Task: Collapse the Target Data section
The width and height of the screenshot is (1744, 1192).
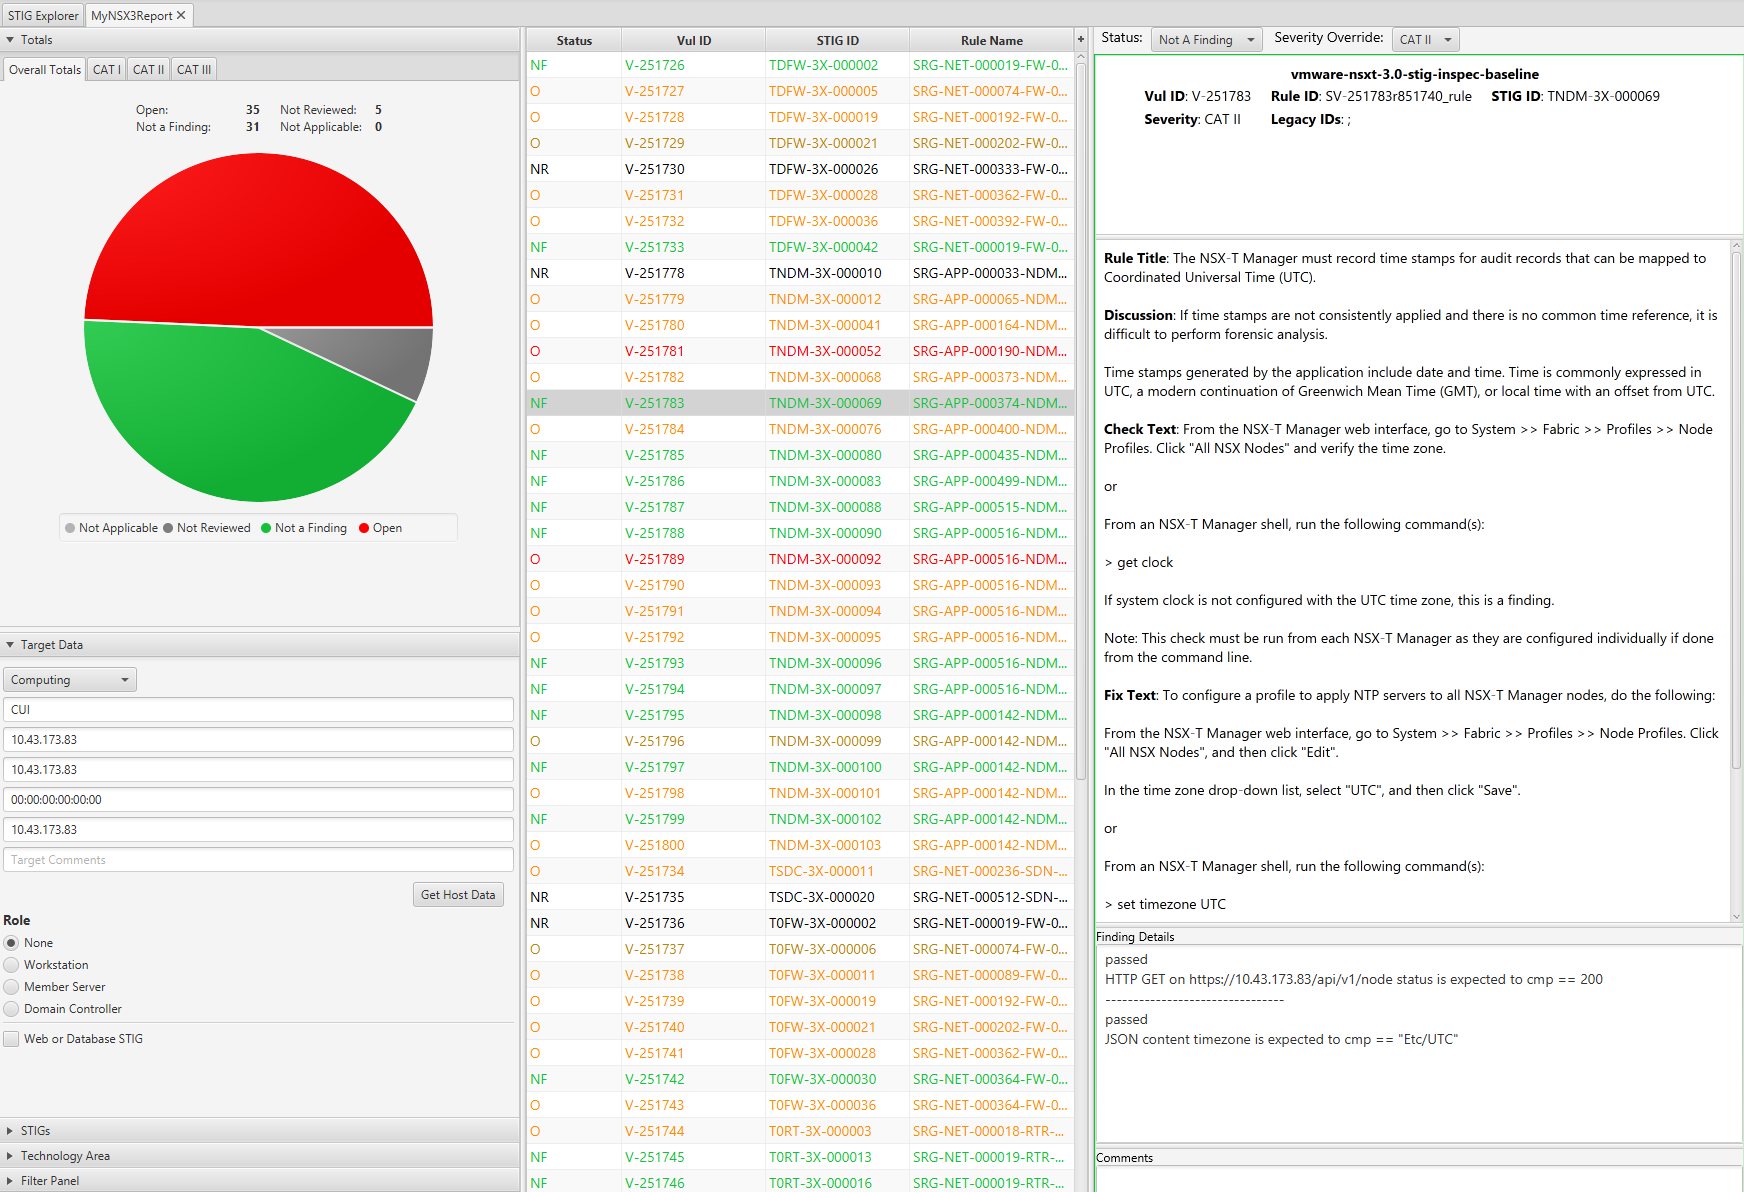Action: pos(10,645)
